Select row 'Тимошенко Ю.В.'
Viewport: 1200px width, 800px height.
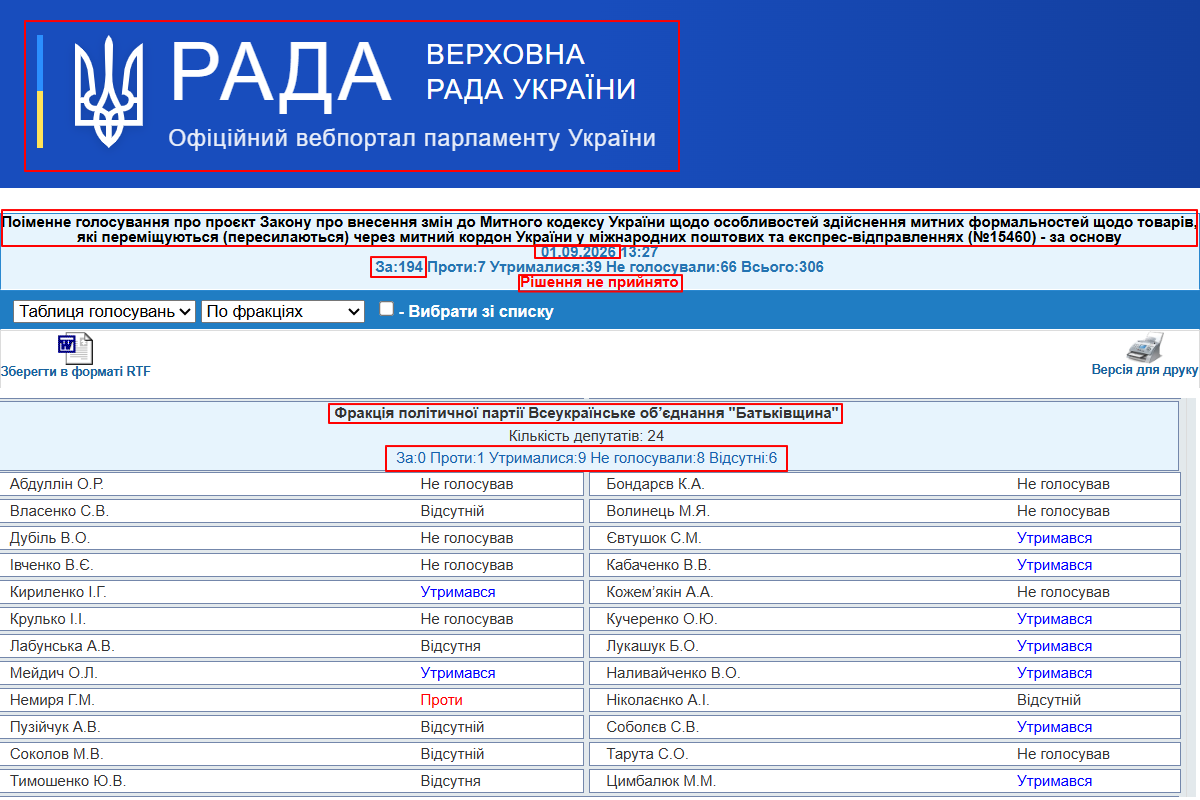292,781
